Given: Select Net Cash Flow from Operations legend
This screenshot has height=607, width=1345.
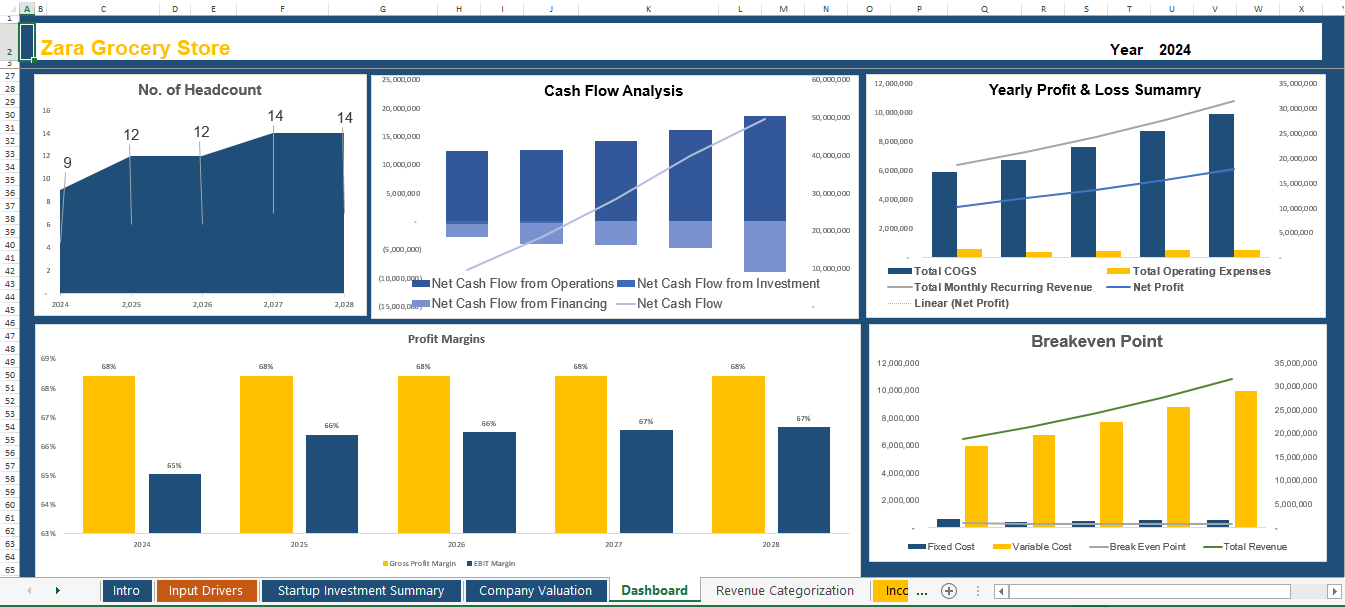Looking at the screenshot, I should pos(512,284).
